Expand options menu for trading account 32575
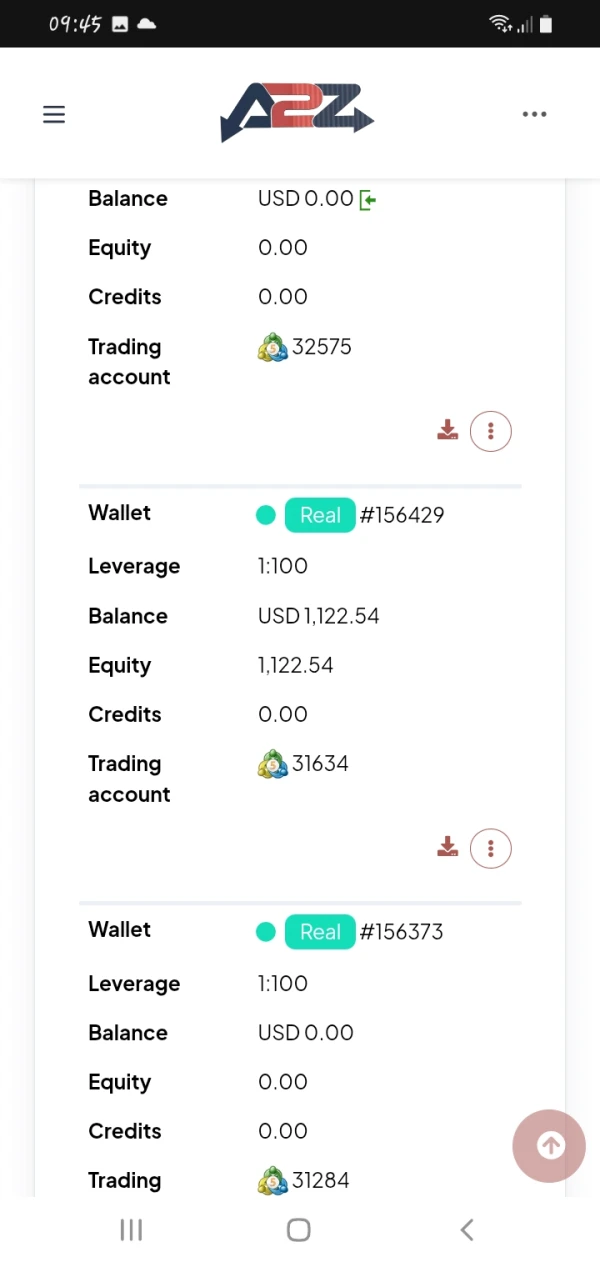 490,431
